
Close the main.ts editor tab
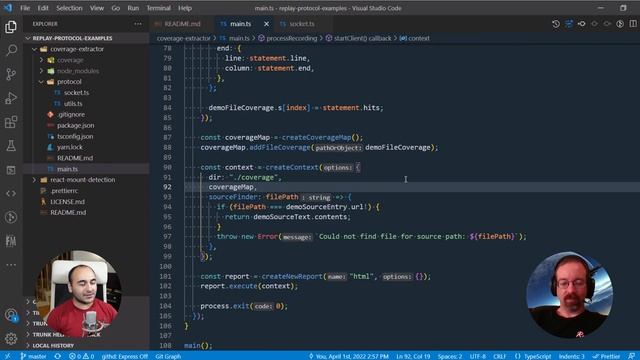[x=267, y=24]
